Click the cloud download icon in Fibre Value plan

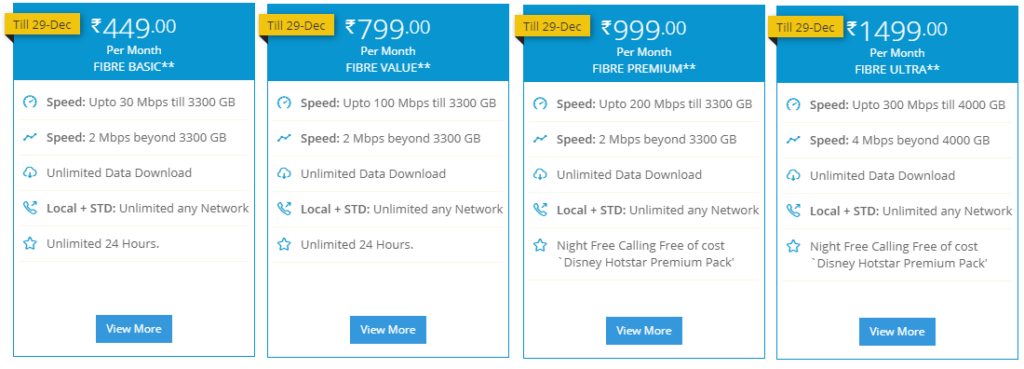tap(283, 174)
